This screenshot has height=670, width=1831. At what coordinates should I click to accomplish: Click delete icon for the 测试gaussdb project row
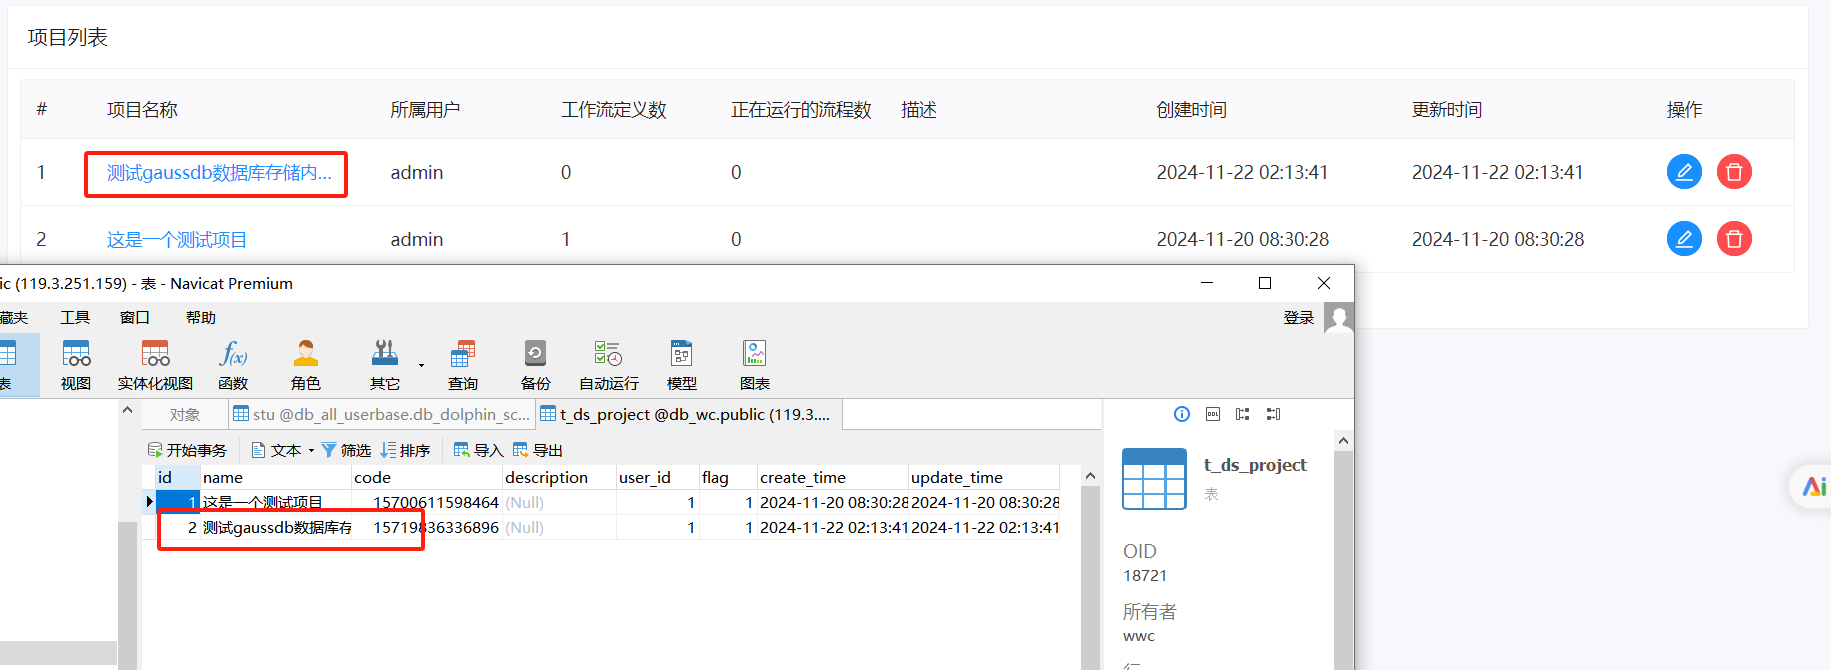[x=1734, y=172]
